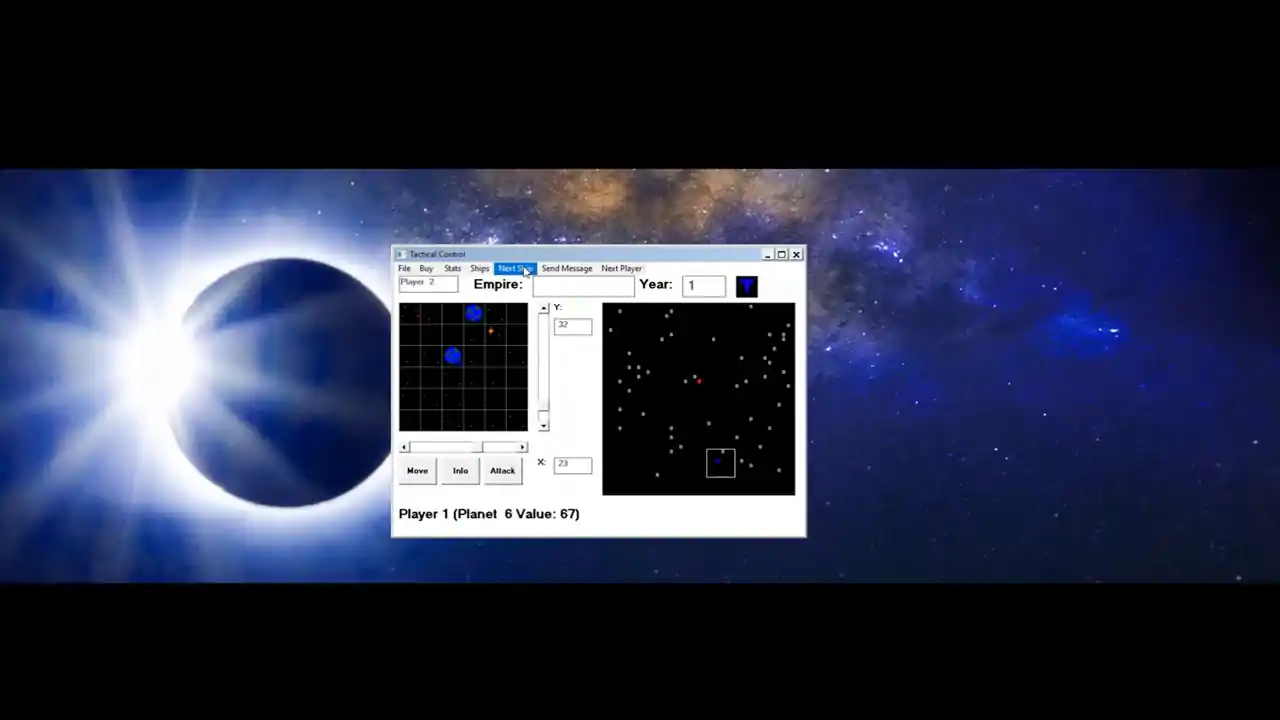Click the blue dot inside the white viewport box
Image resolution: width=1280 pixels, height=720 pixels.
pyautogui.click(x=718, y=460)
